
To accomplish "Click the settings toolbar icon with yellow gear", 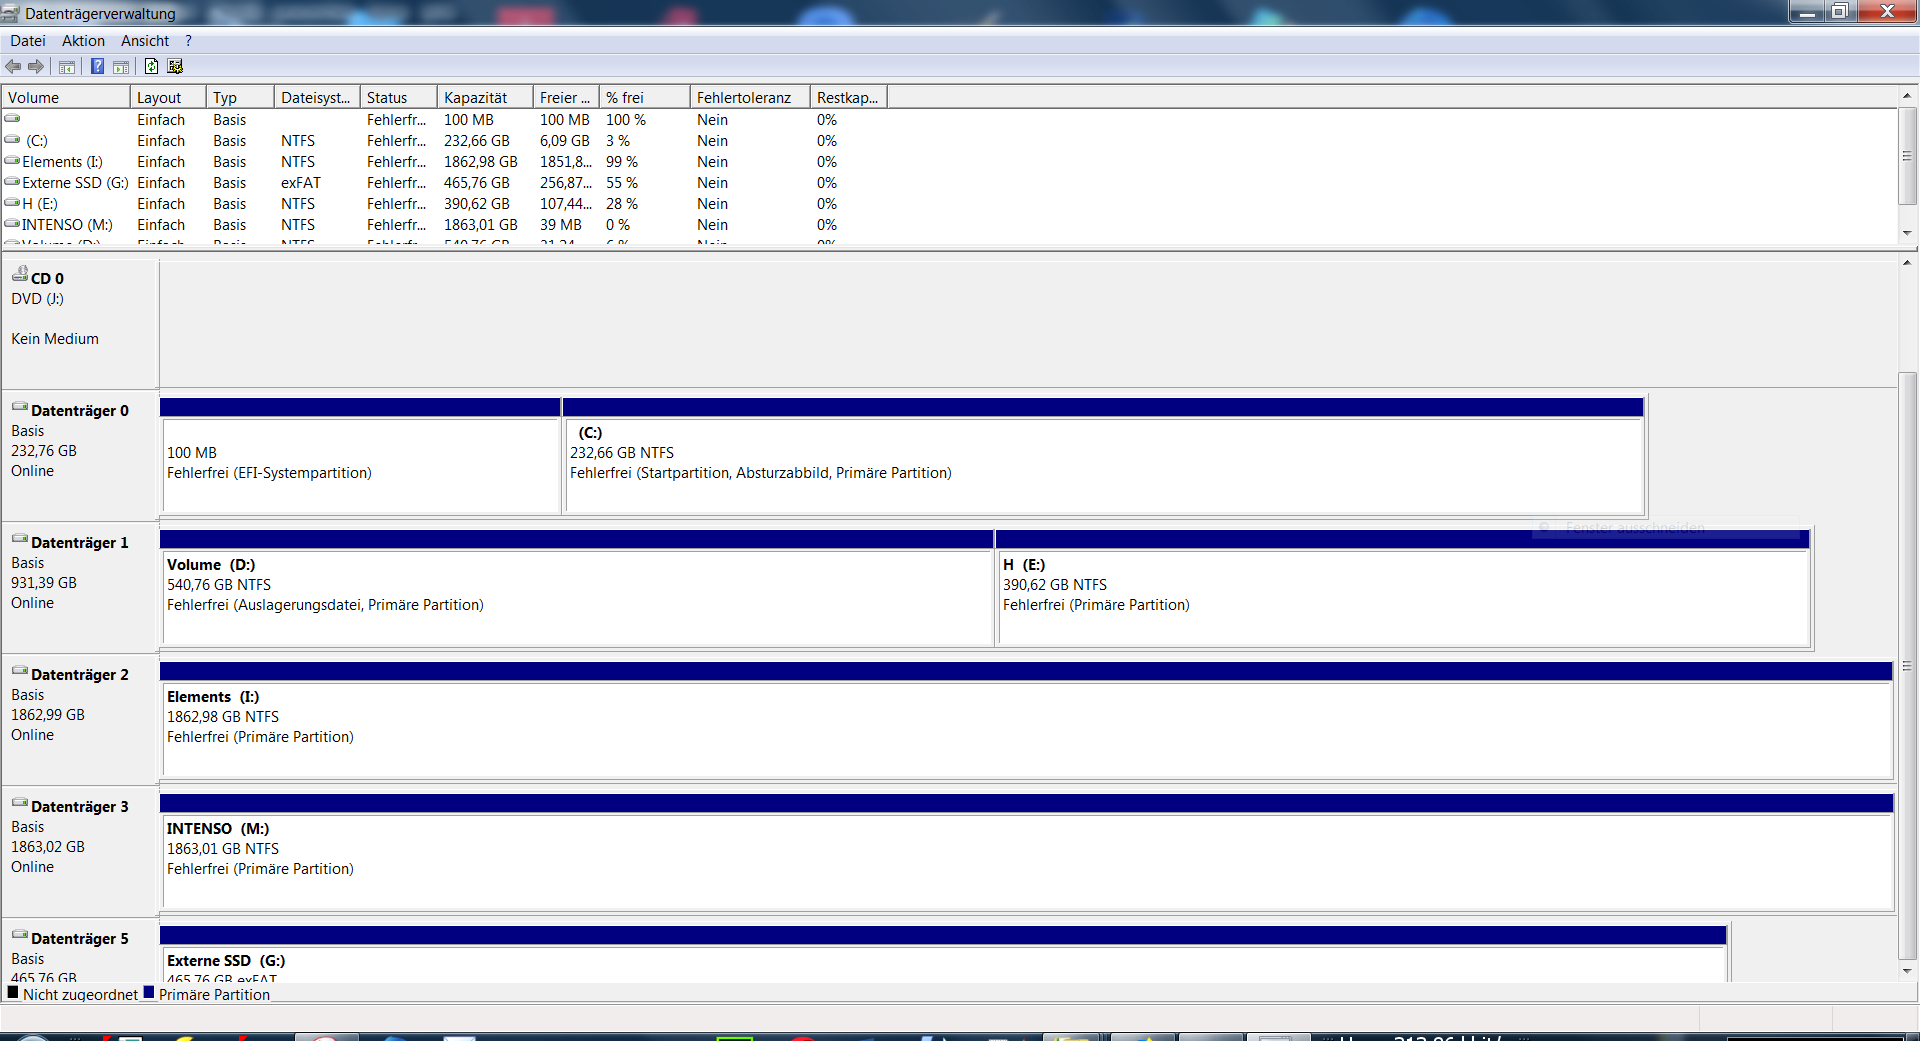I will coord(175,66).
